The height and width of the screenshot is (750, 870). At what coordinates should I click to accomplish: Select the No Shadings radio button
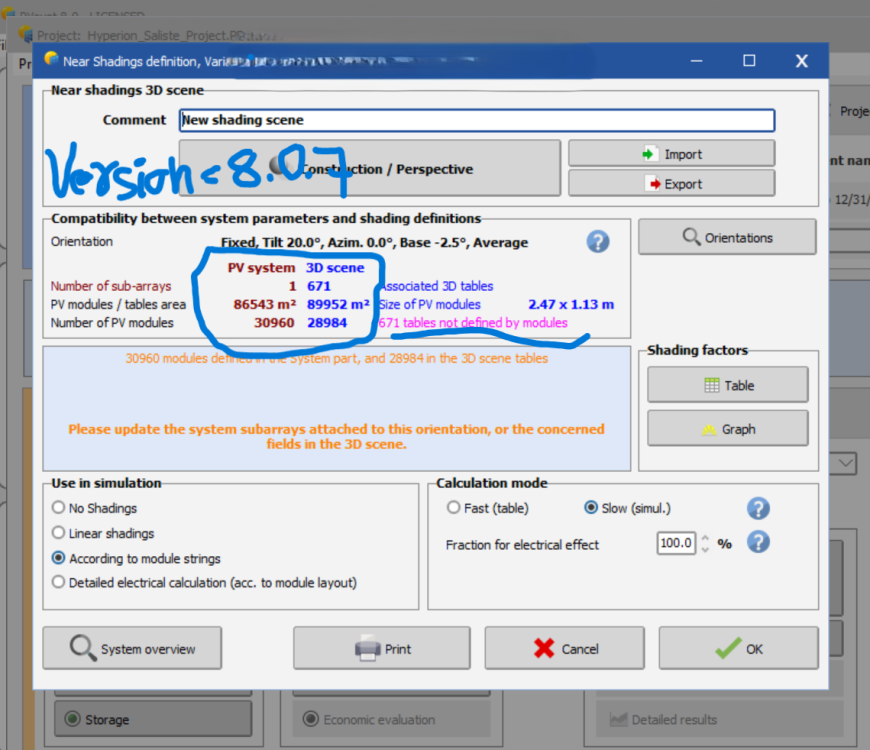click(57, 507)
